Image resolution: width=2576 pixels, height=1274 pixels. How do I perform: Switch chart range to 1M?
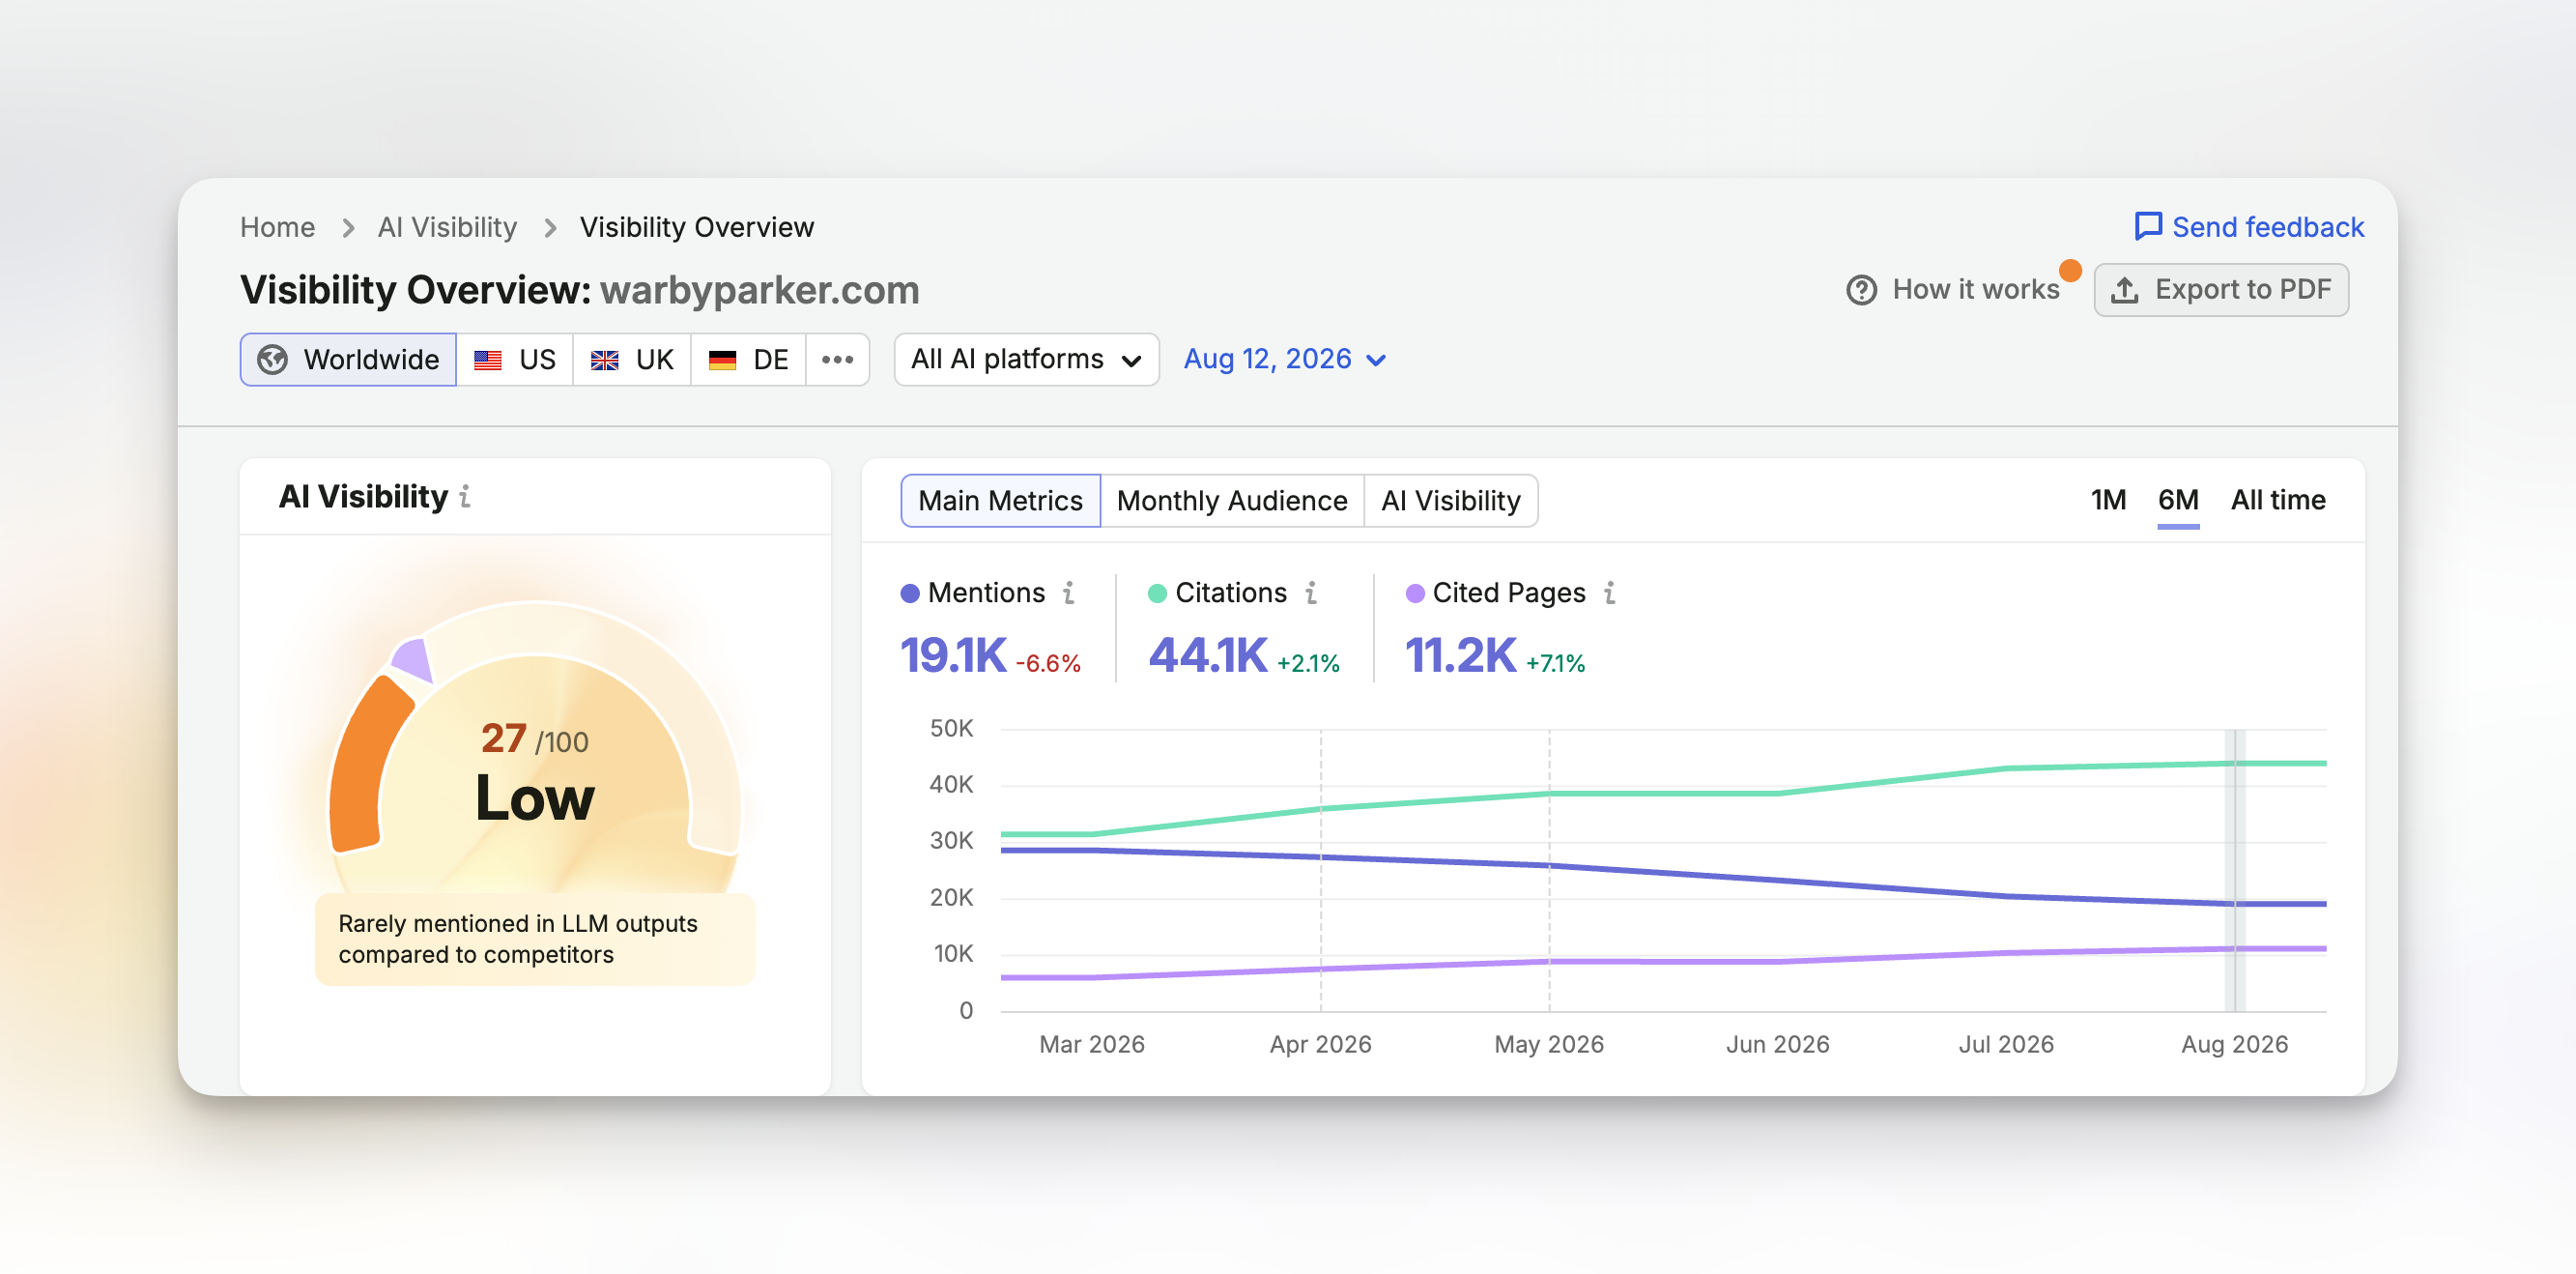coord(2108,500)
